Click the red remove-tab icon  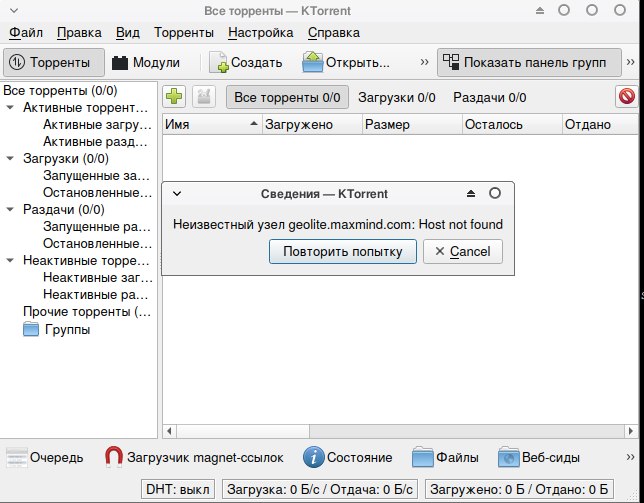[x=627, y=97]
